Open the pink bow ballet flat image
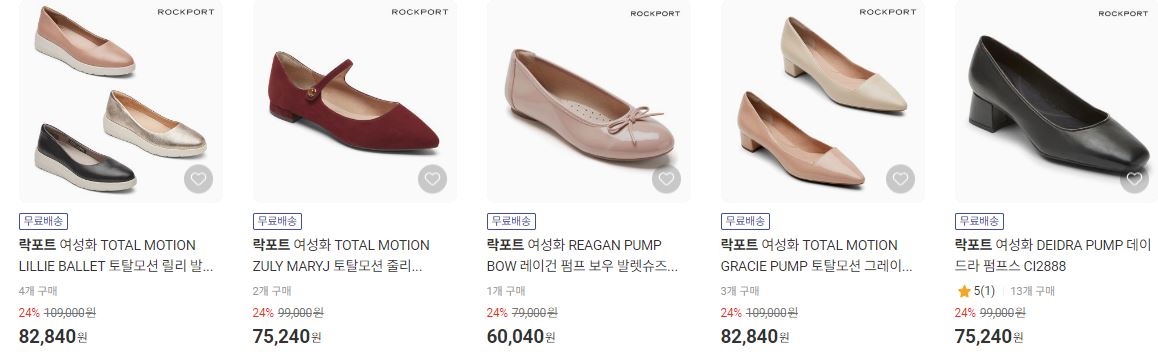 click(589, 101)
